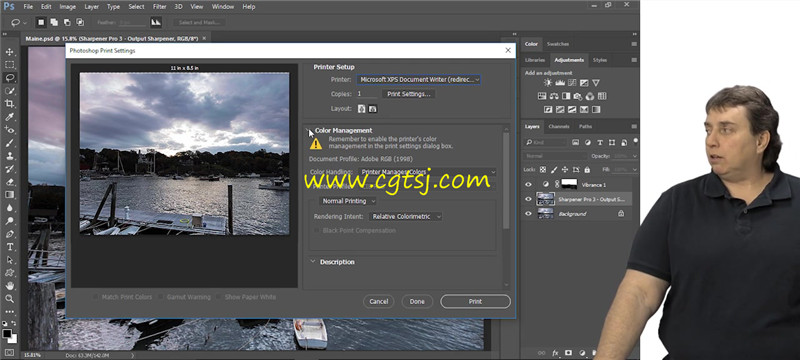Select the Horizontal Type tool

[x=10, y=247]
